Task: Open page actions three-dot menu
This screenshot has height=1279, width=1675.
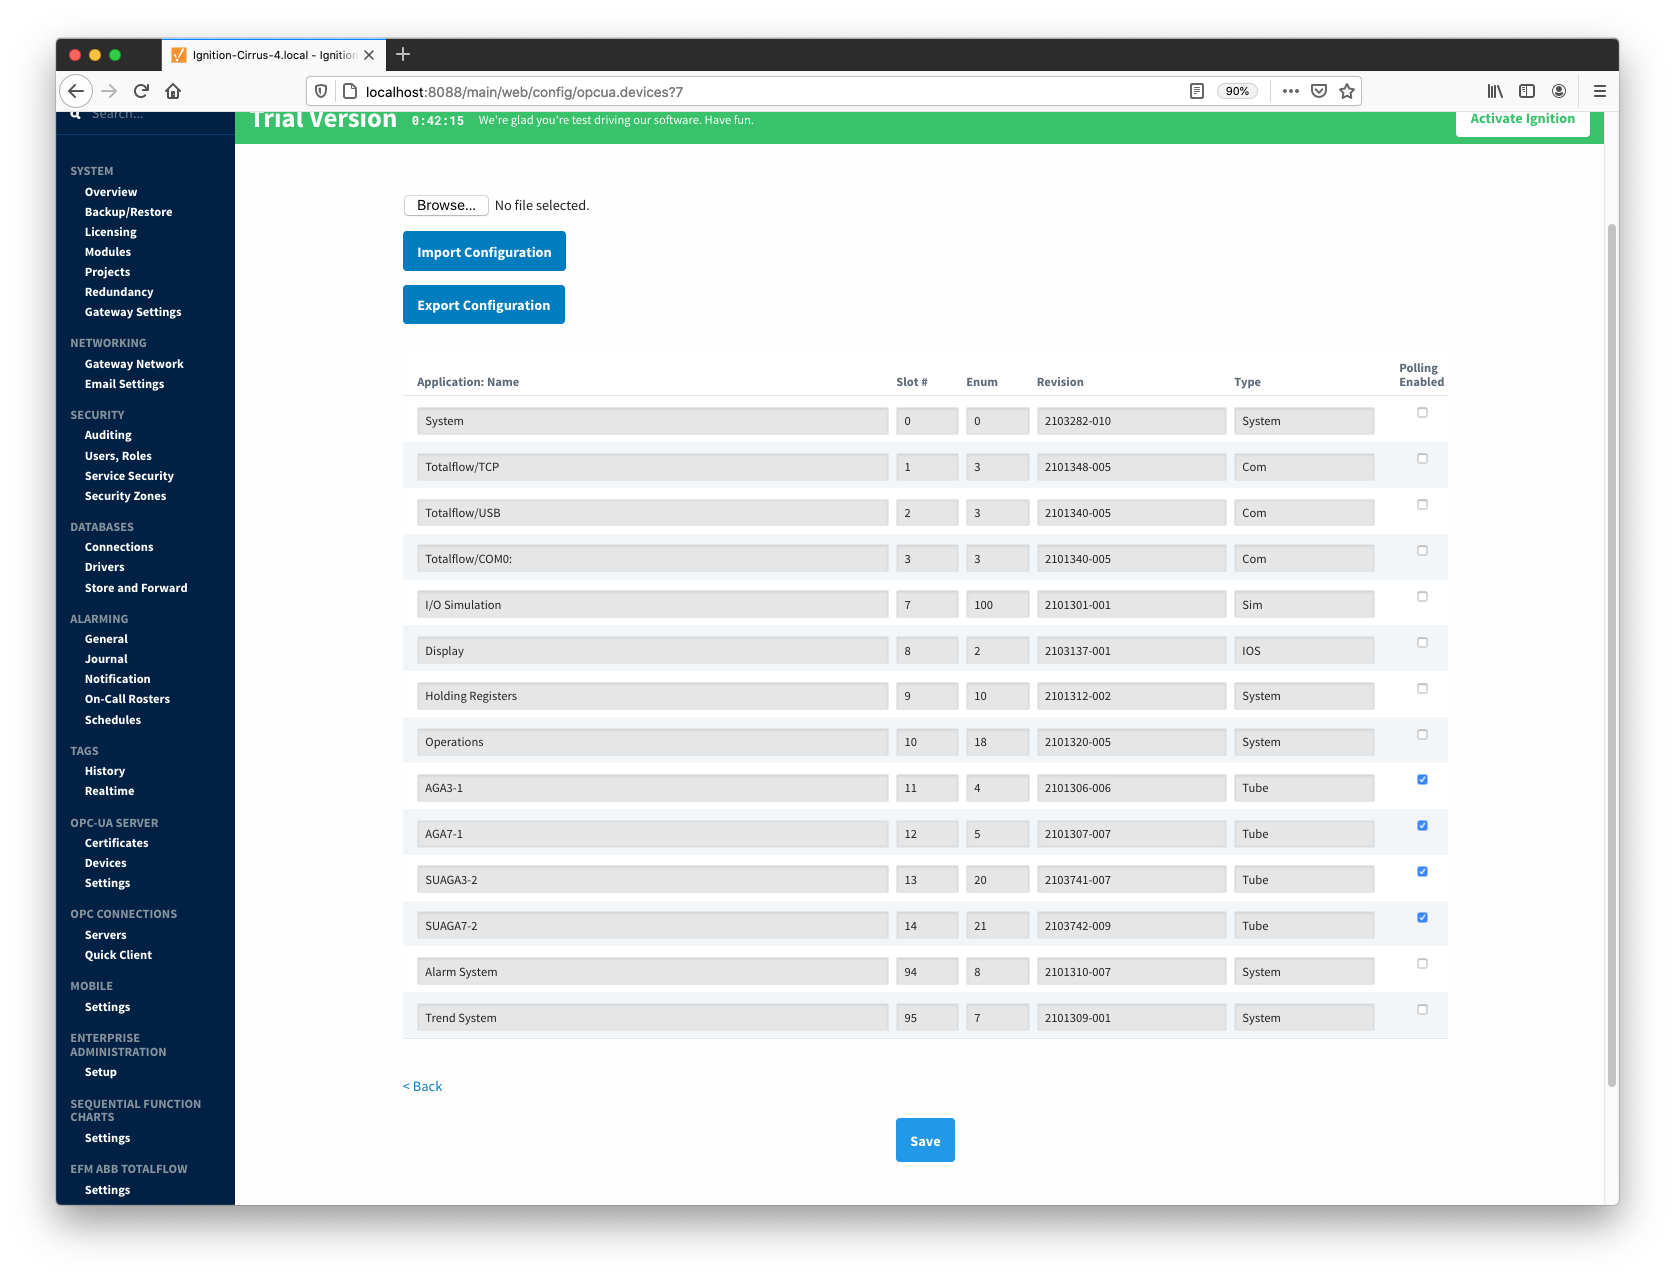Action: tap(1291, 91)
